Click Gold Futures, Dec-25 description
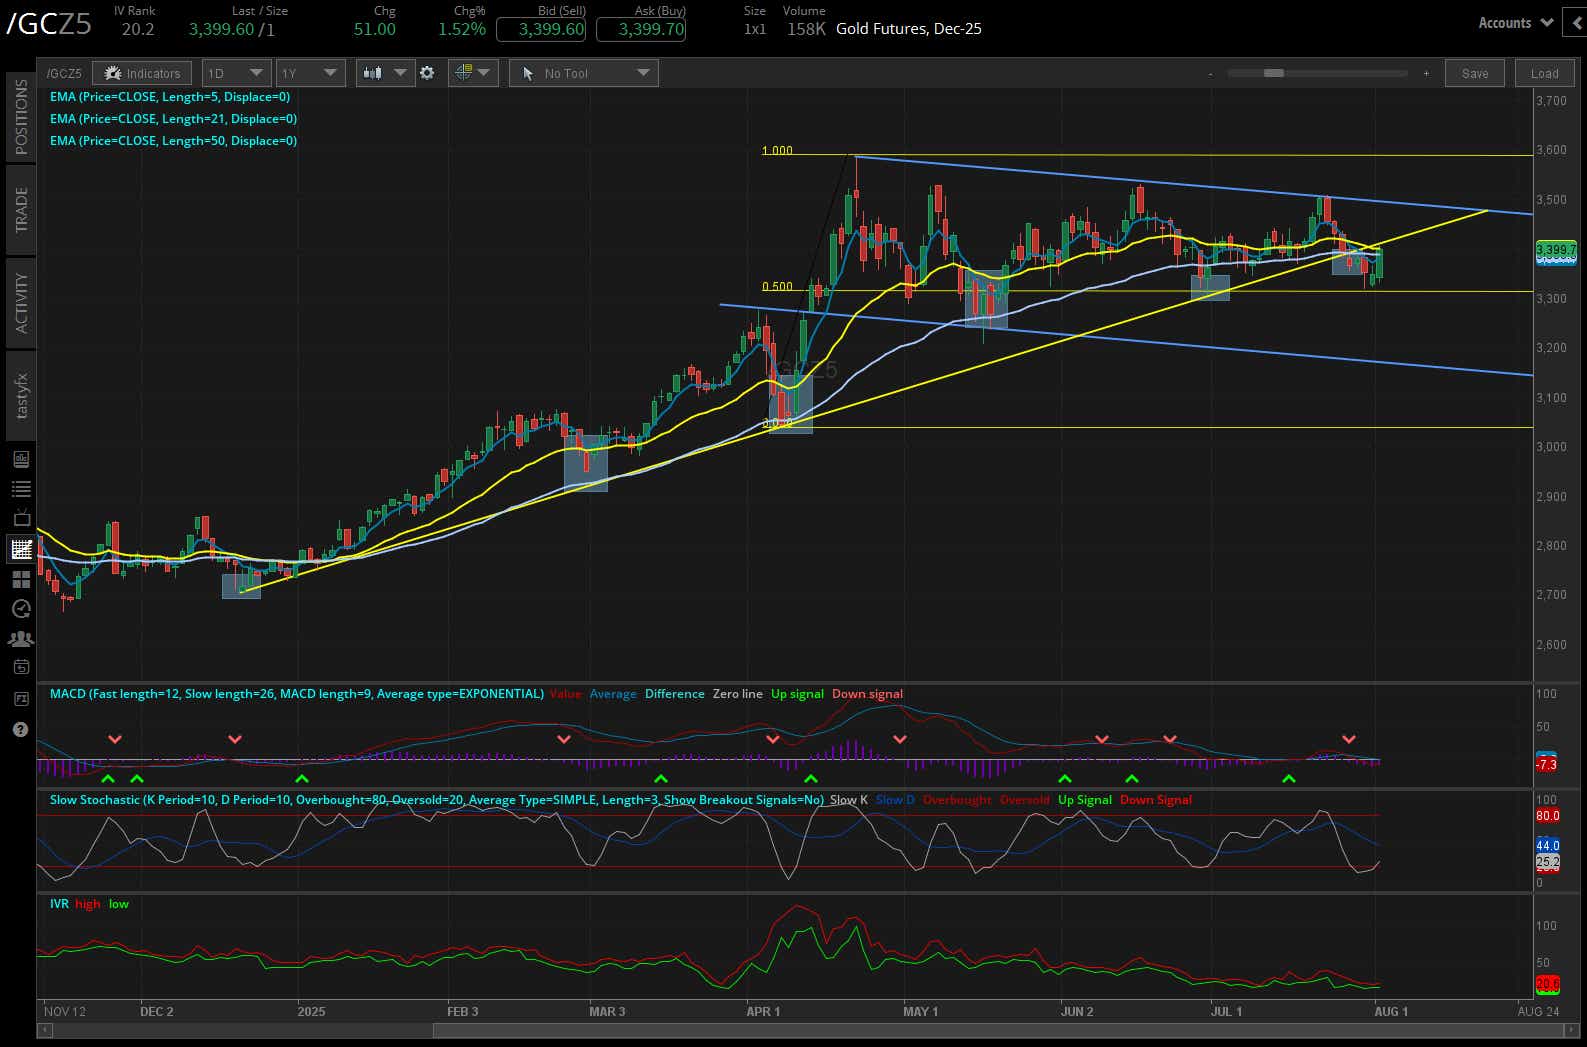Image resolution: width=1587 pixels, height=1047 pixels. click(909, 29)
